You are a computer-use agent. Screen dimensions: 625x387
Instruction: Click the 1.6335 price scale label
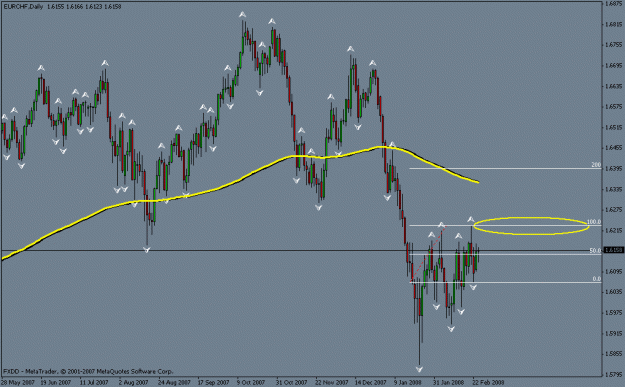point(613,189)
